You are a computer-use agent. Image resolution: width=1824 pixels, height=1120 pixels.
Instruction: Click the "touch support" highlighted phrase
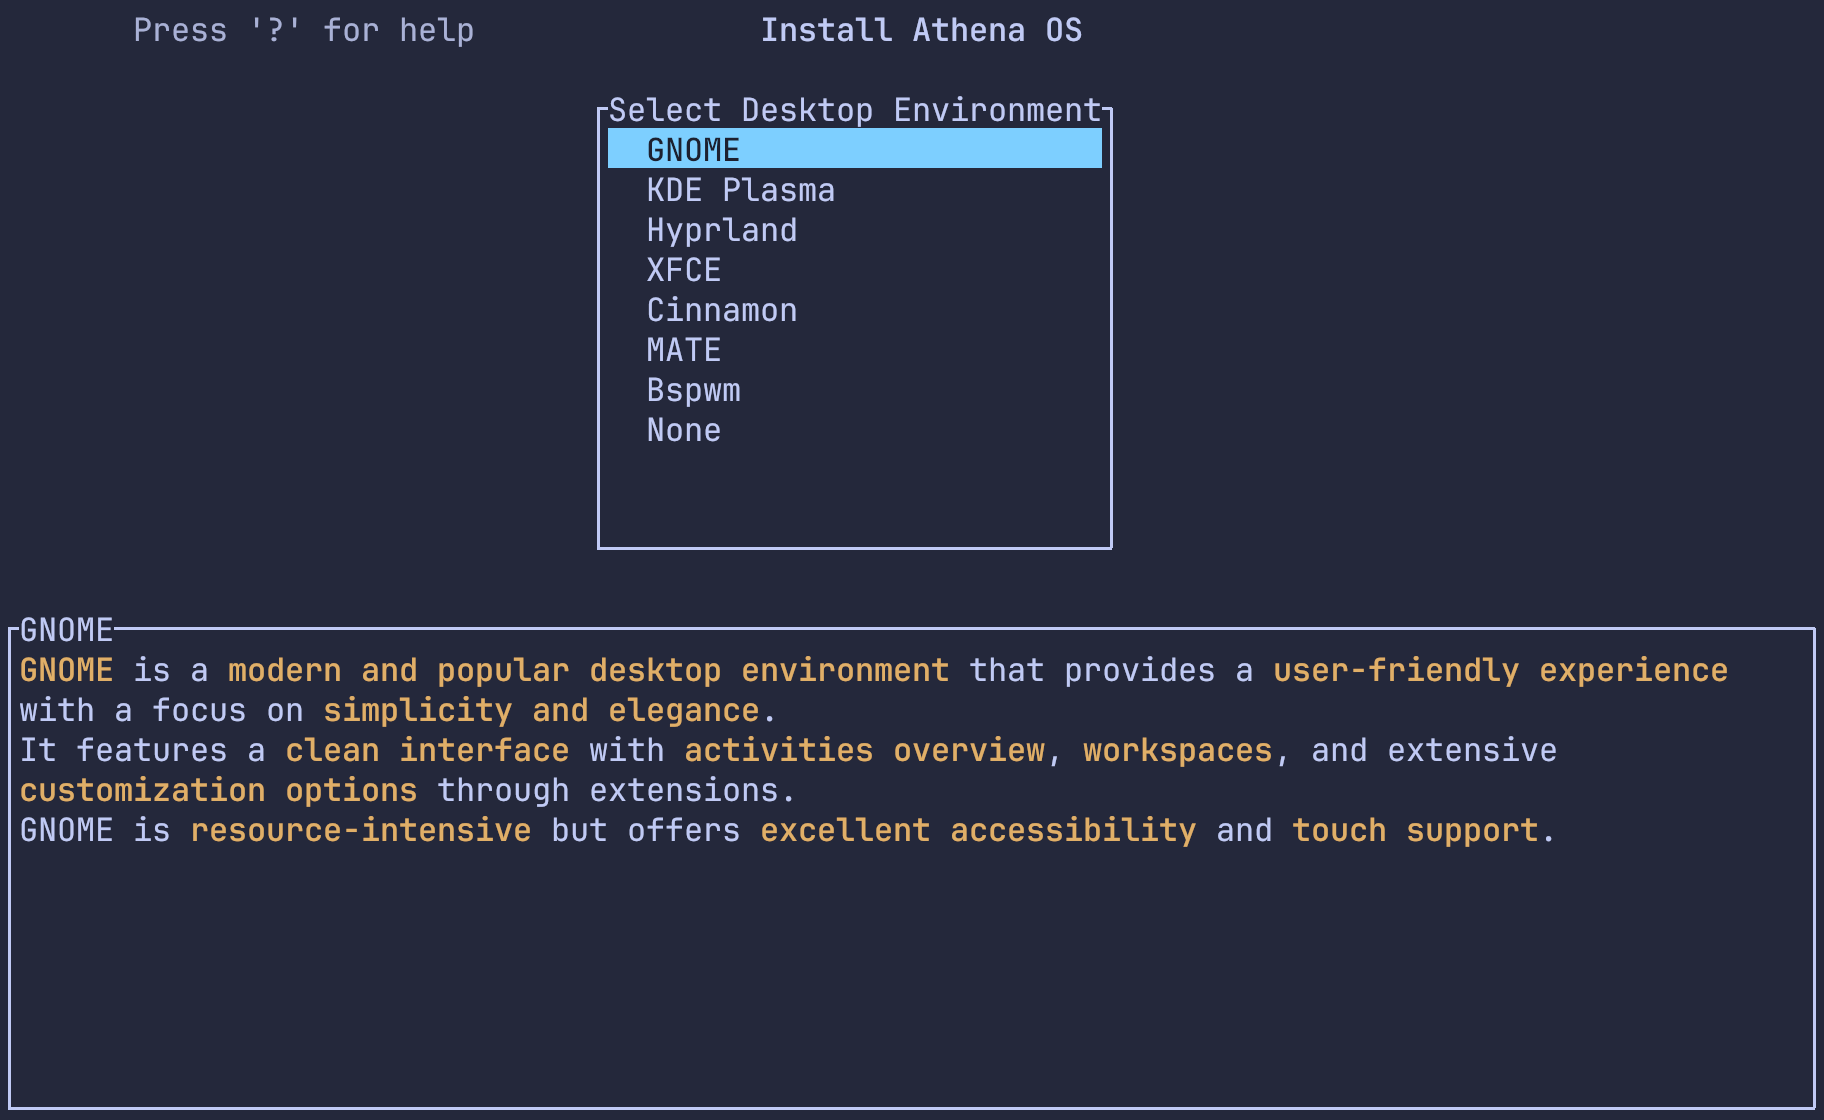[x=1415, y=830]
